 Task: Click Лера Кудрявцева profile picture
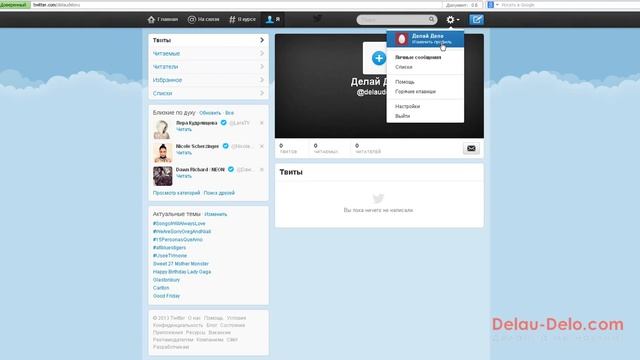coord(162,129)
